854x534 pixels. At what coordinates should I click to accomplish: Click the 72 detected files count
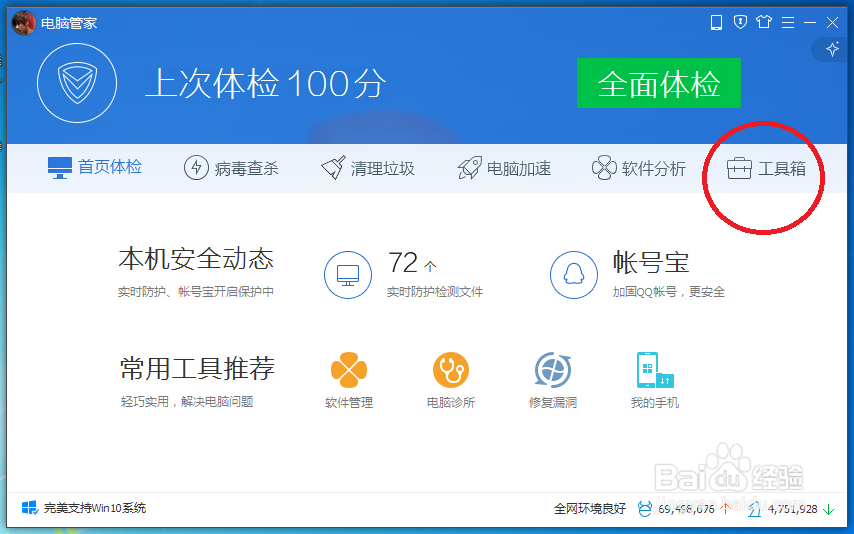point(402,263)
